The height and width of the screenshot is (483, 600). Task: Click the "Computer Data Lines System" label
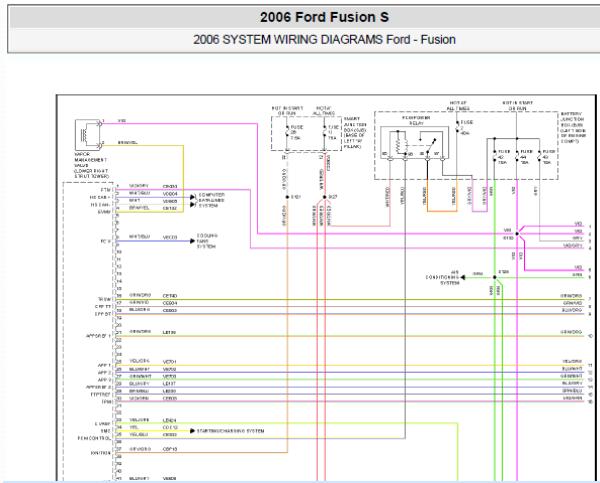(x=212, y=200)
